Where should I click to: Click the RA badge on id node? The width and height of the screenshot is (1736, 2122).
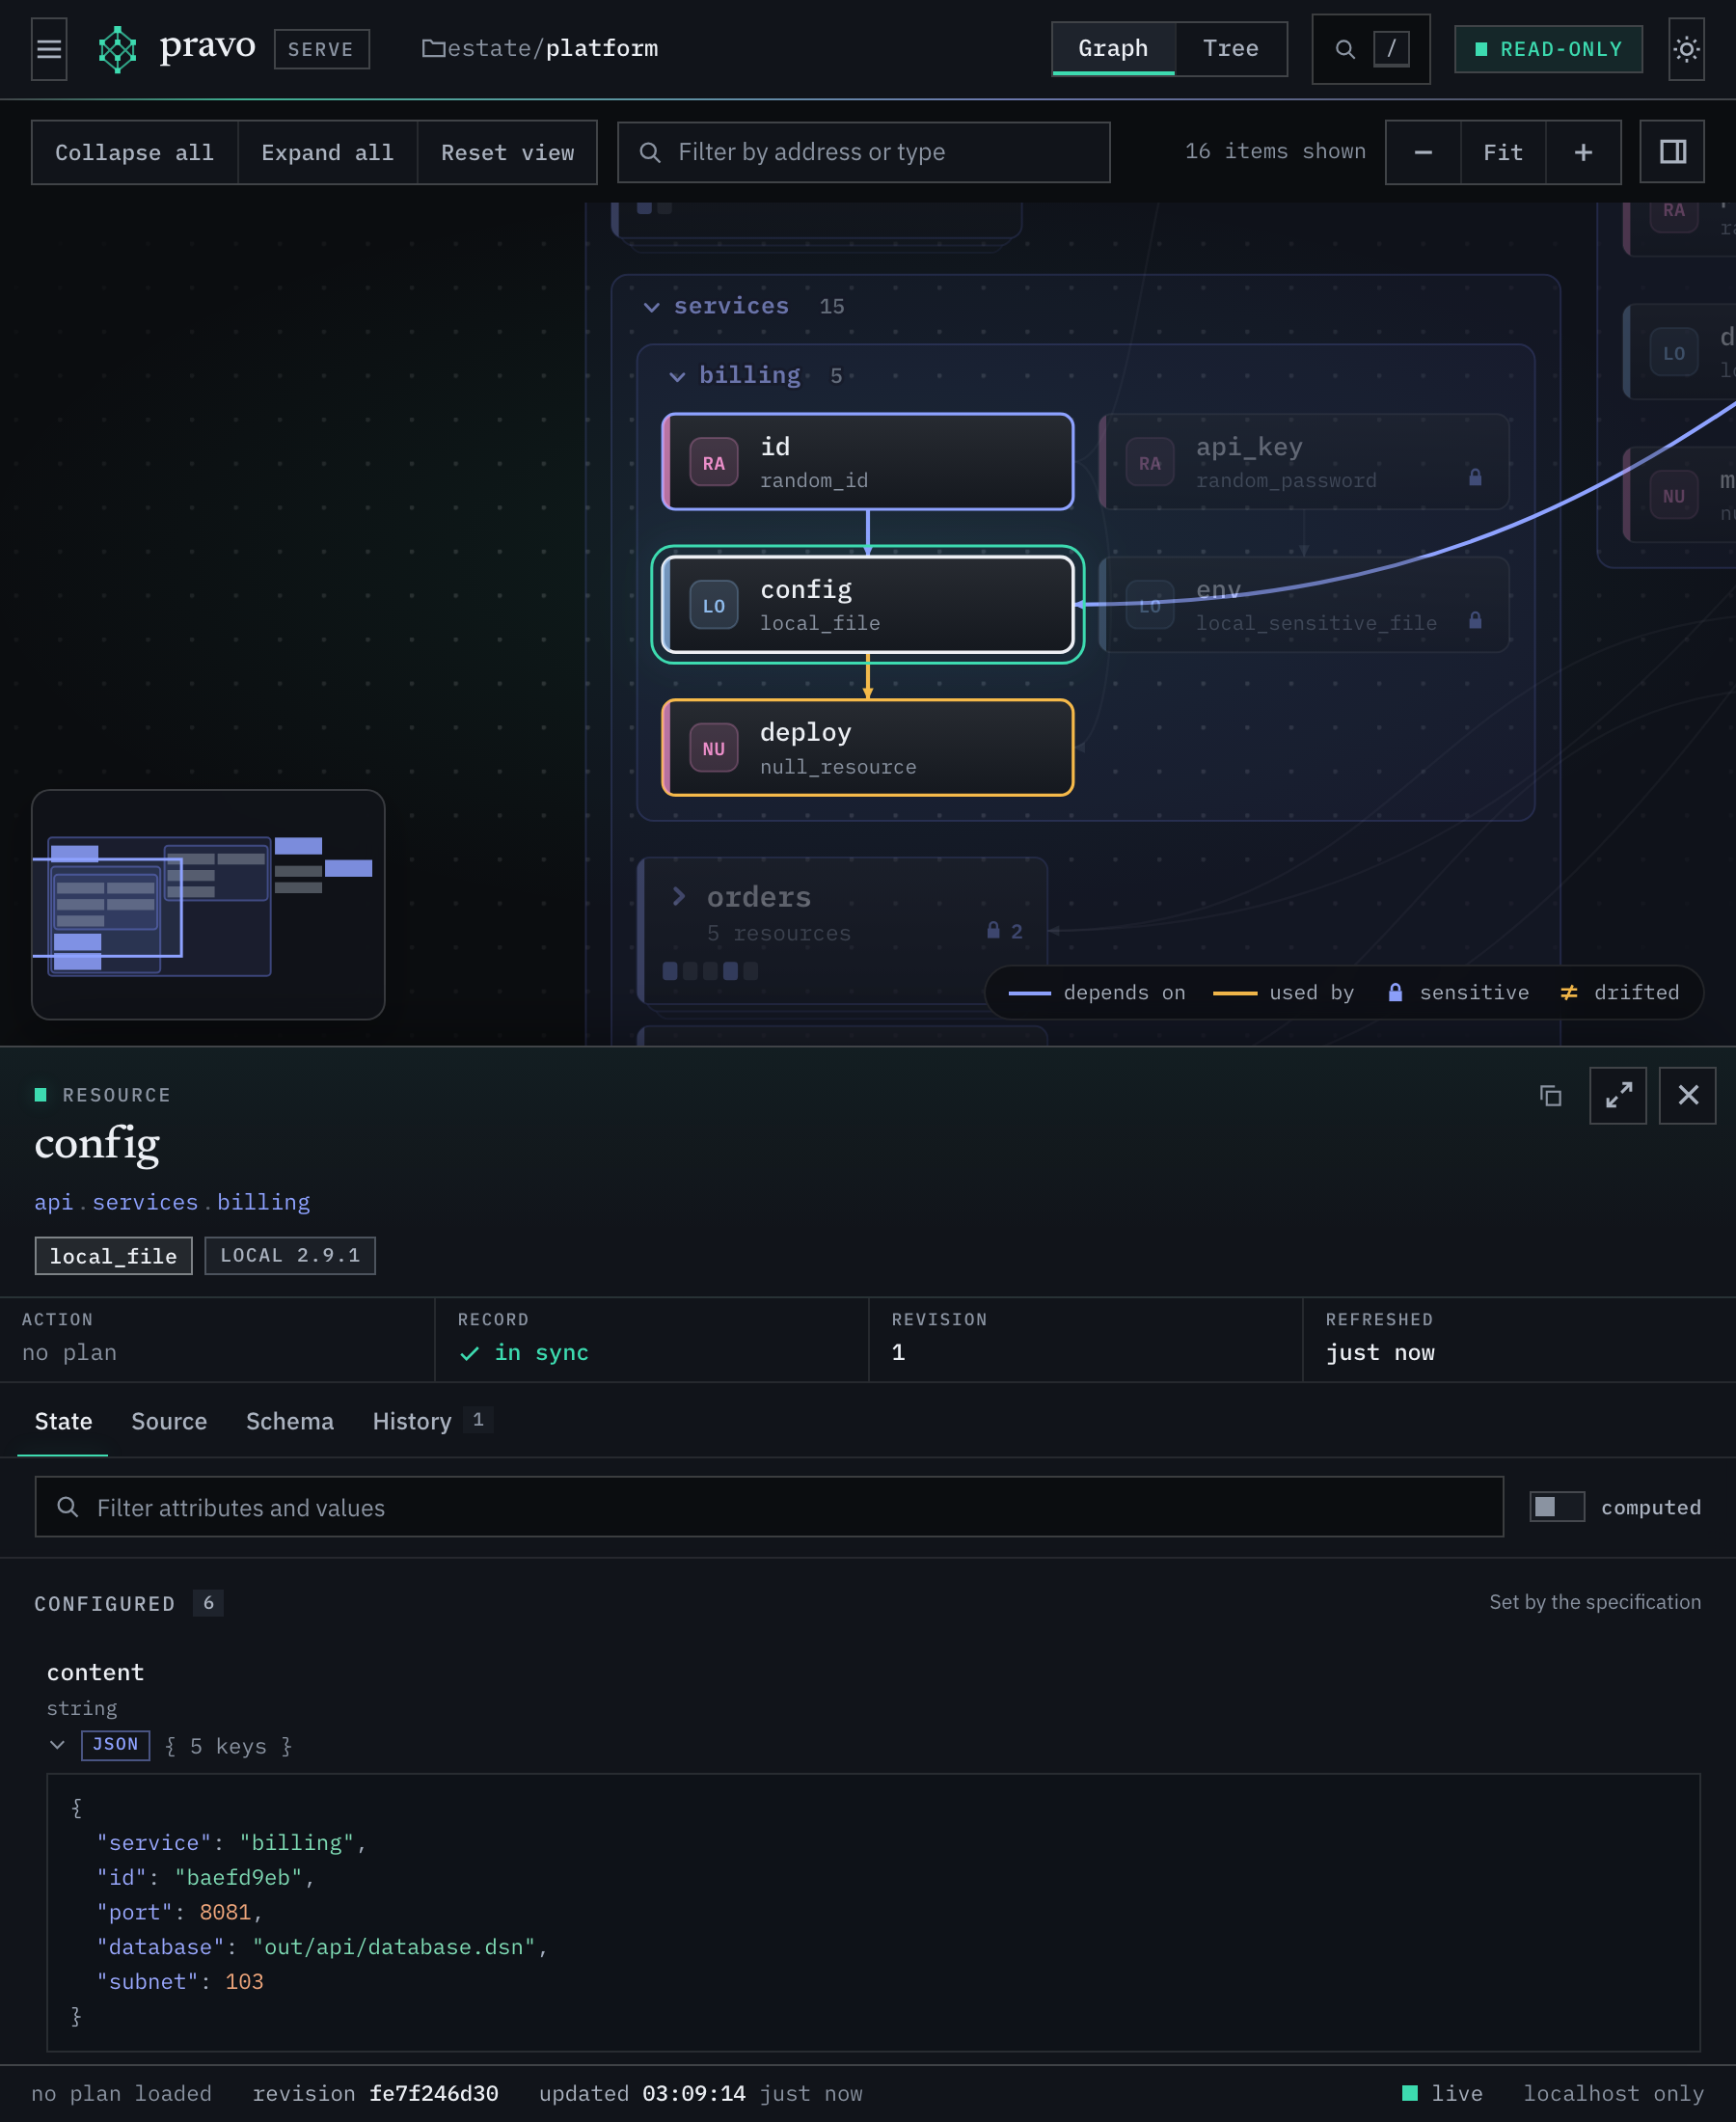click(x=714, y=463)
